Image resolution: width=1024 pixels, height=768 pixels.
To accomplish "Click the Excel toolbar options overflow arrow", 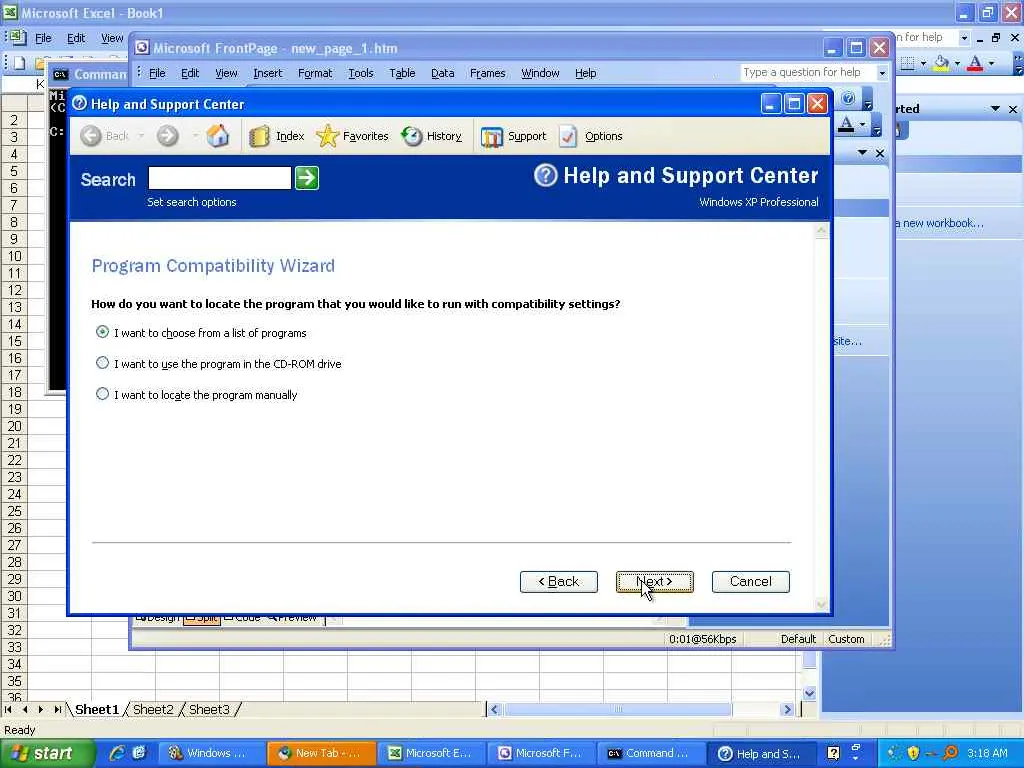I will pos(1019,63).
